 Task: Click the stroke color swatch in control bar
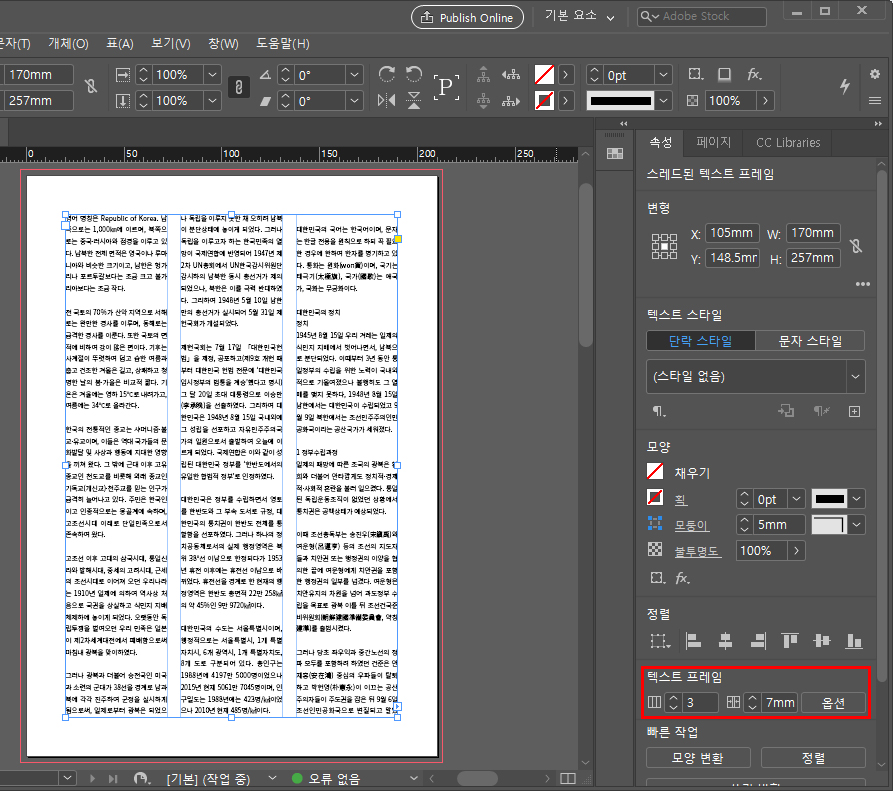tap(544, 101)
